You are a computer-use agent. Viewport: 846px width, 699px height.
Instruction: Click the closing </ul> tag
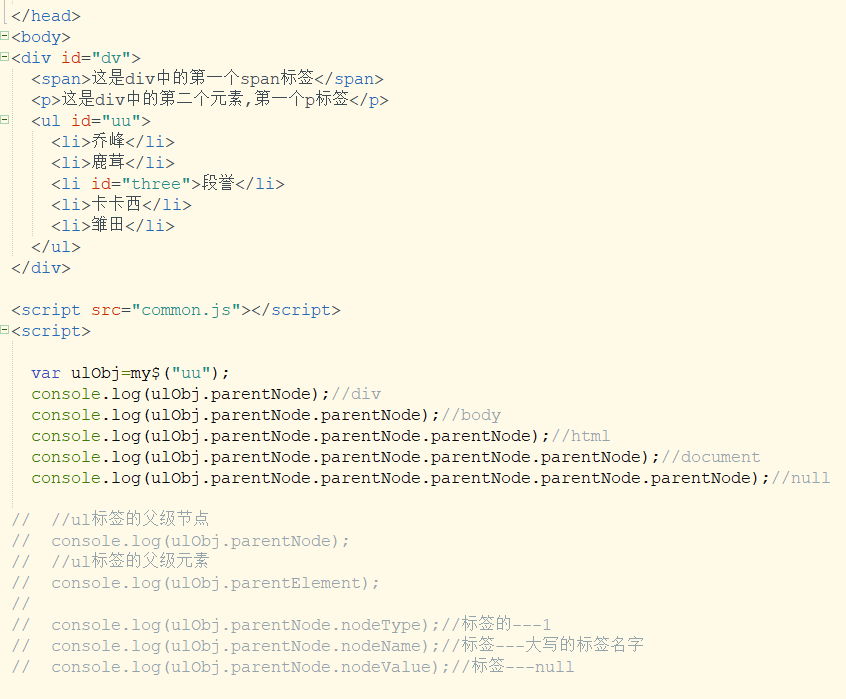[x=56, y=247]
